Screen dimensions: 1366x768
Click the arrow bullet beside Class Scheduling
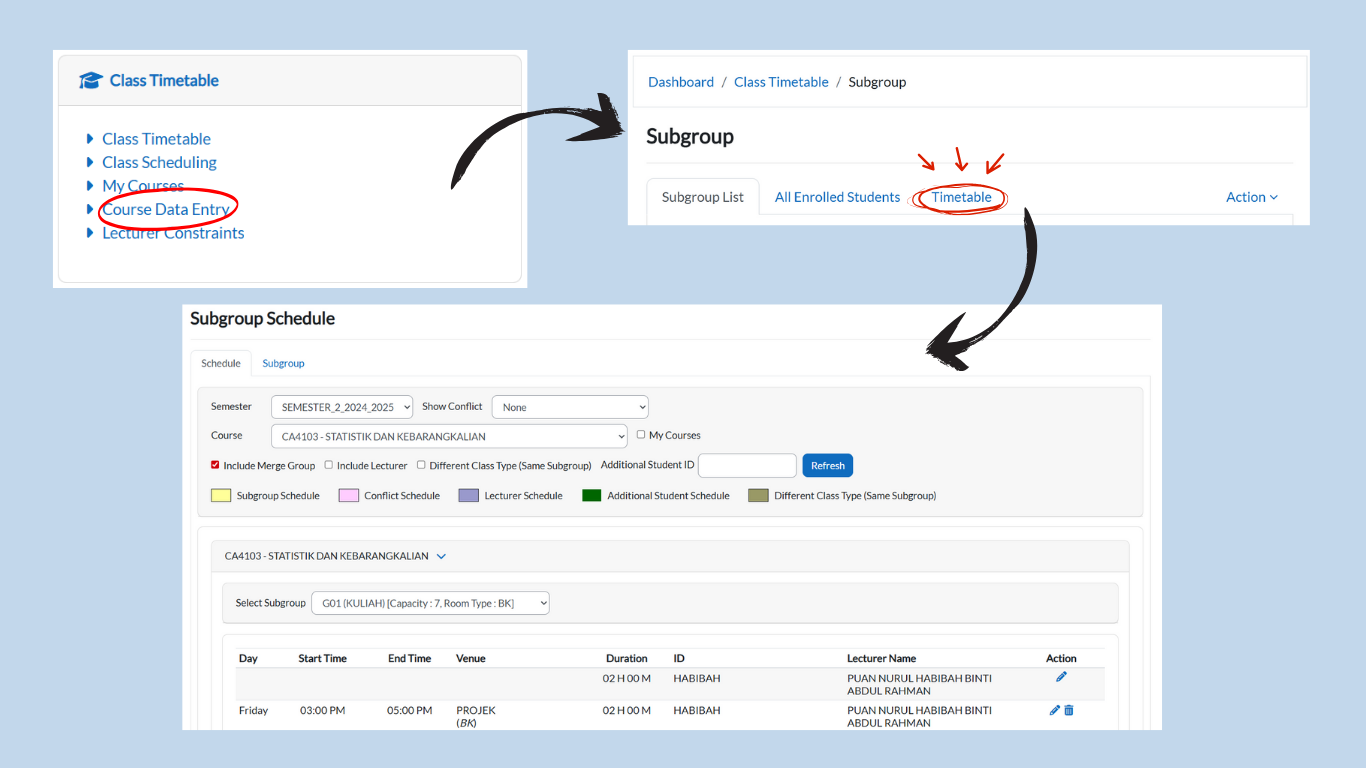tap(90, 162)
